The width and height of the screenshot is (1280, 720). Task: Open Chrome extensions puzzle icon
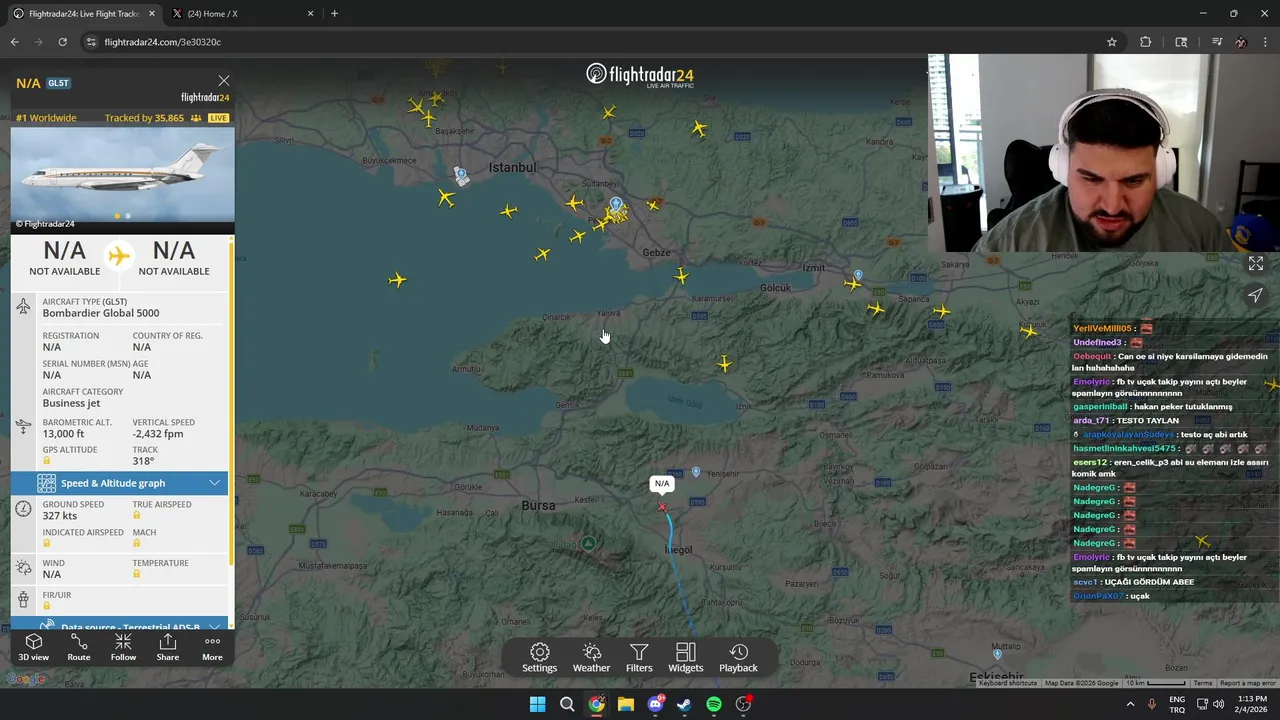click(x=1146, y=42)
